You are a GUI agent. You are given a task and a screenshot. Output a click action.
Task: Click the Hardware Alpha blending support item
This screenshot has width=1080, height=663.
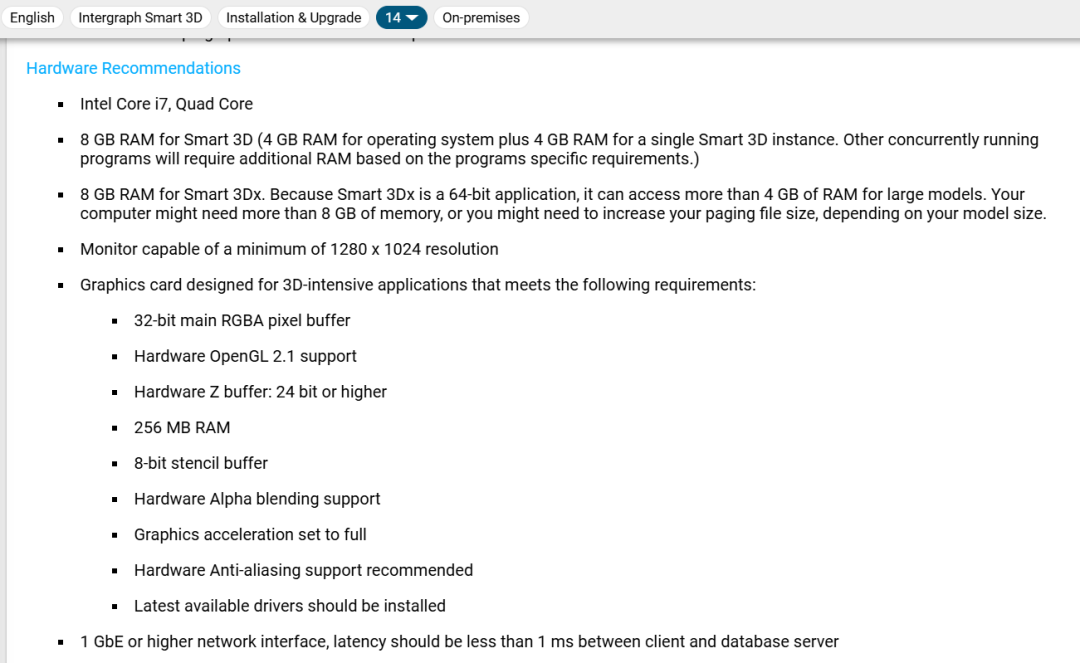coord(257,499)
